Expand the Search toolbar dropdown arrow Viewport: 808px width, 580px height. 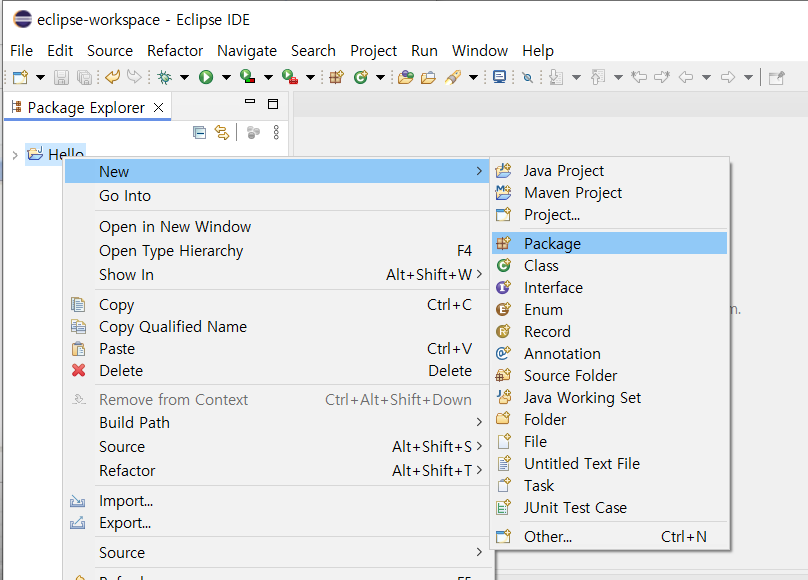[x=473, y=78]
